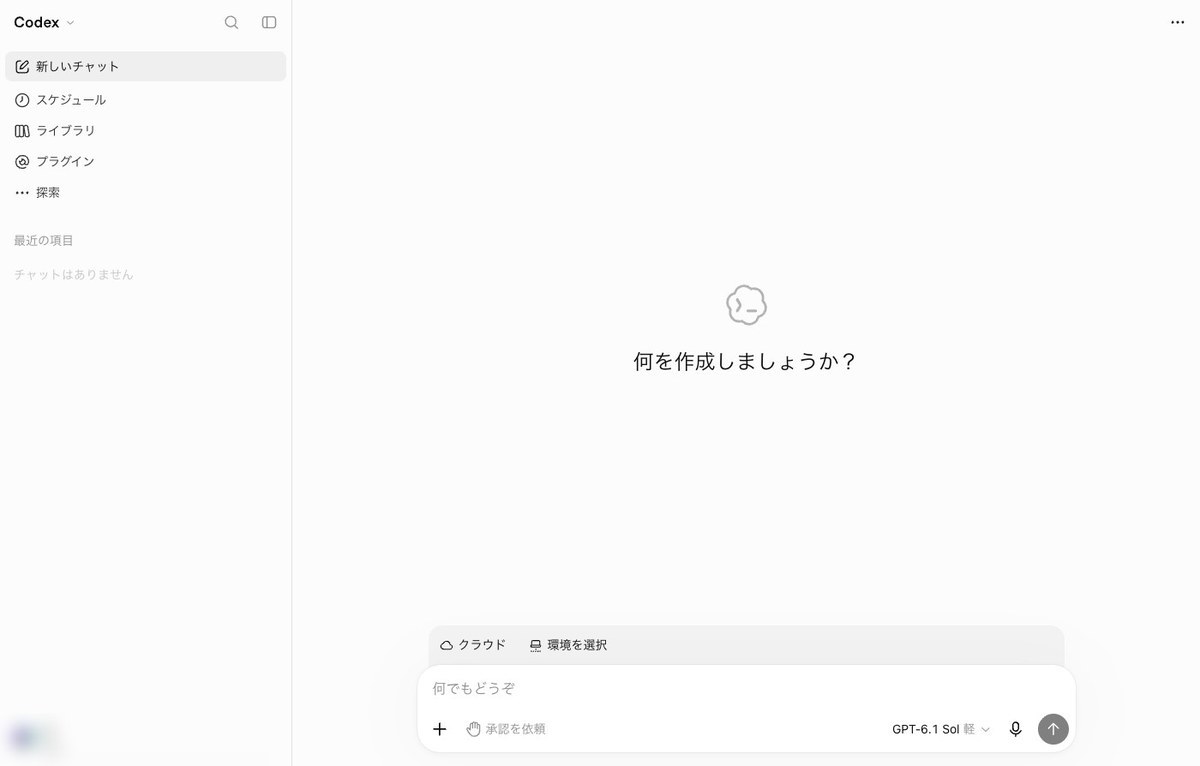Image resolution: width=1200 pixels, height=766 pixels.
Task: Start a new chat via 新しいチャット
Action: pos(146,67)
